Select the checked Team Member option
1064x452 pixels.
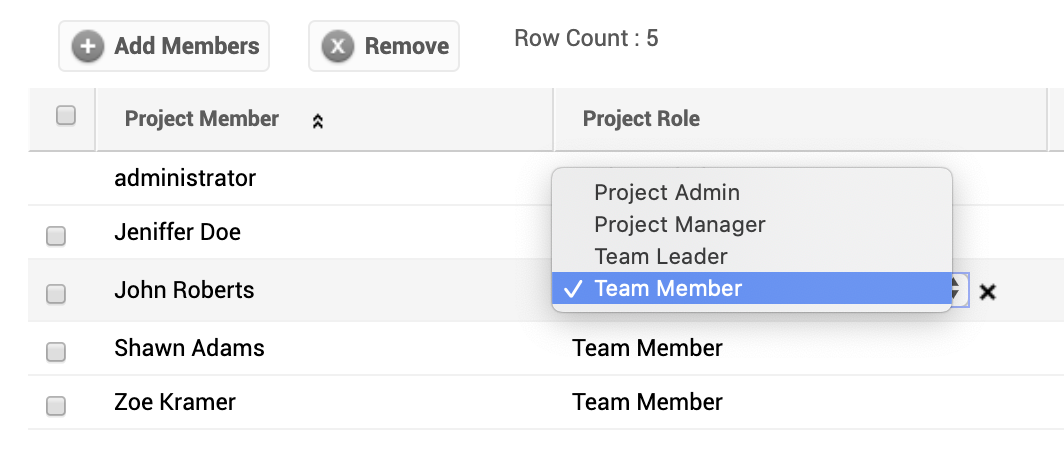click(x=668, y=289)
